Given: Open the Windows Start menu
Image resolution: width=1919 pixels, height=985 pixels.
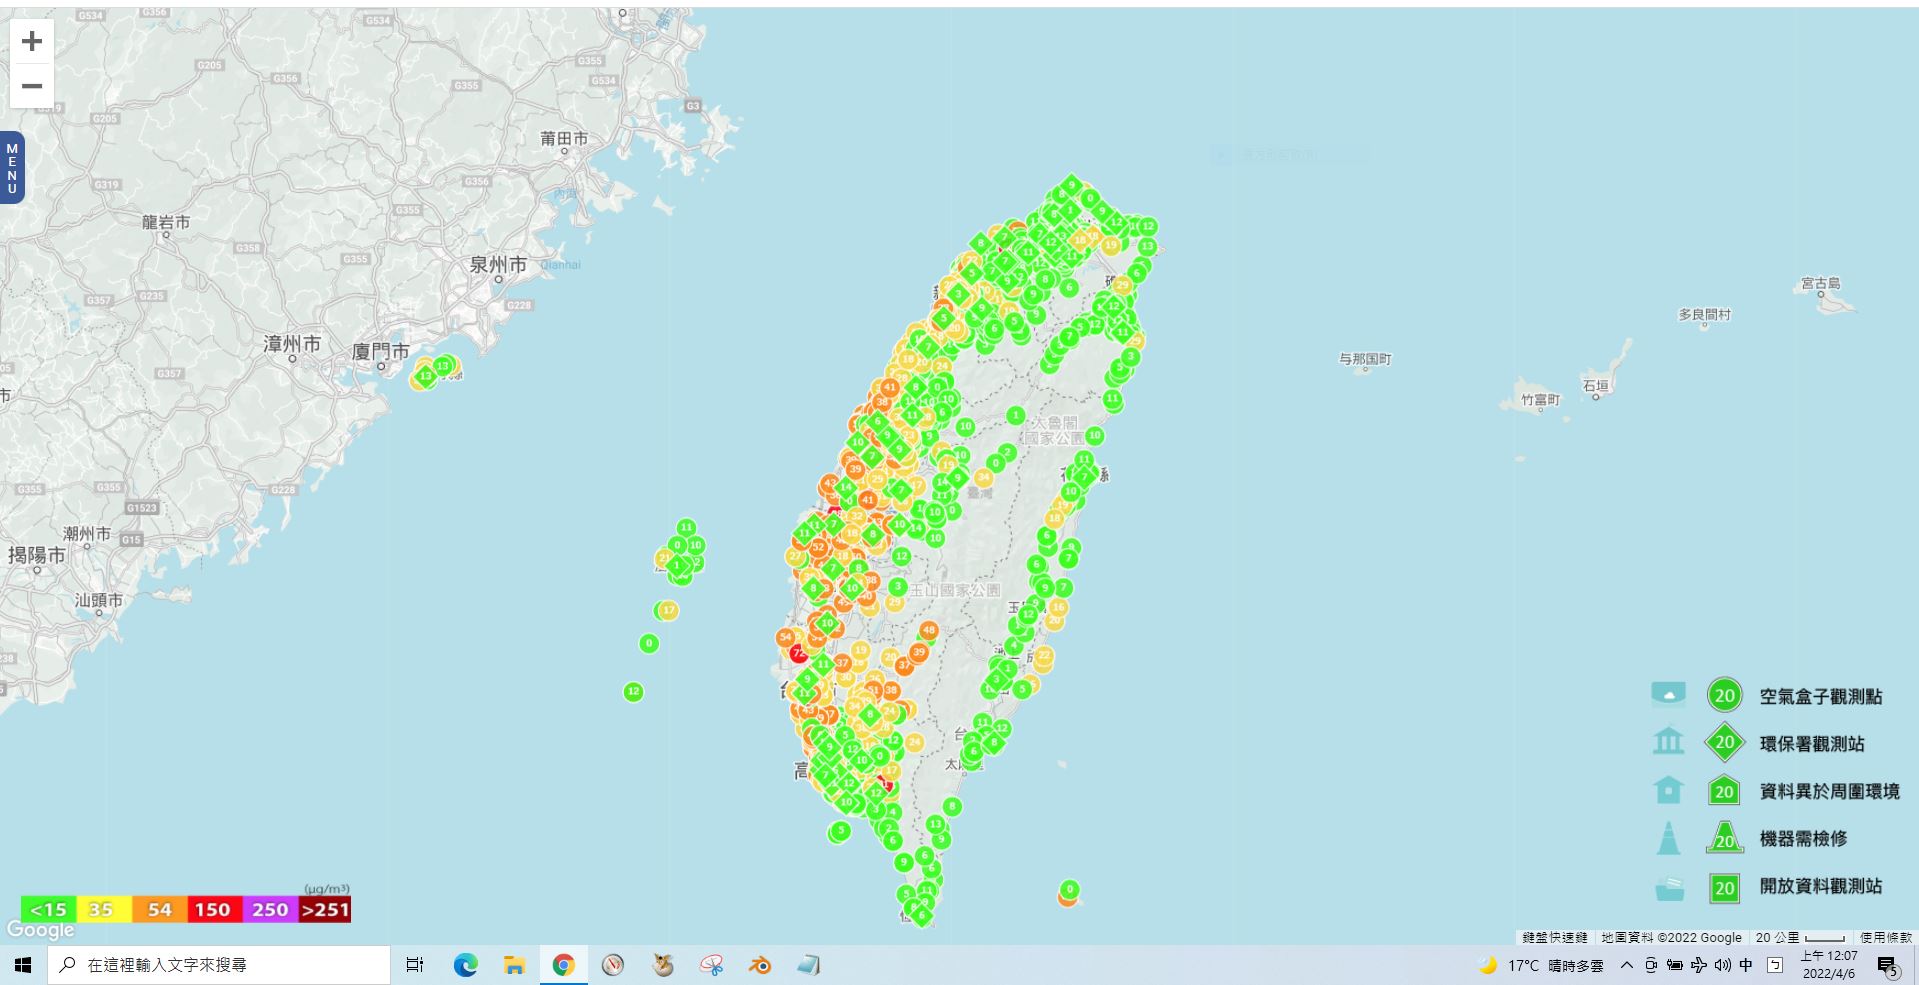Looking at the screenshot, I should 24,965.
